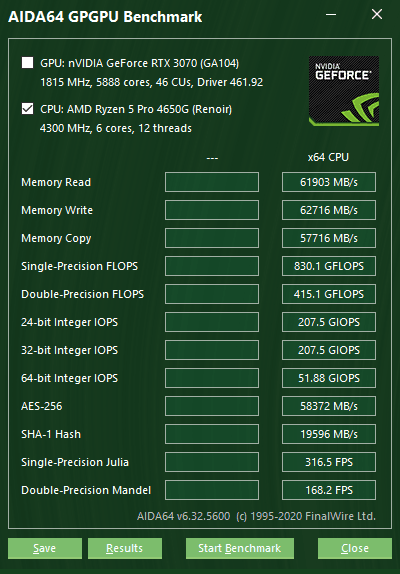Select the Single-Precision FLOPS 830.1 GFLOPS value
400x574 pixels.
point(329,266)
